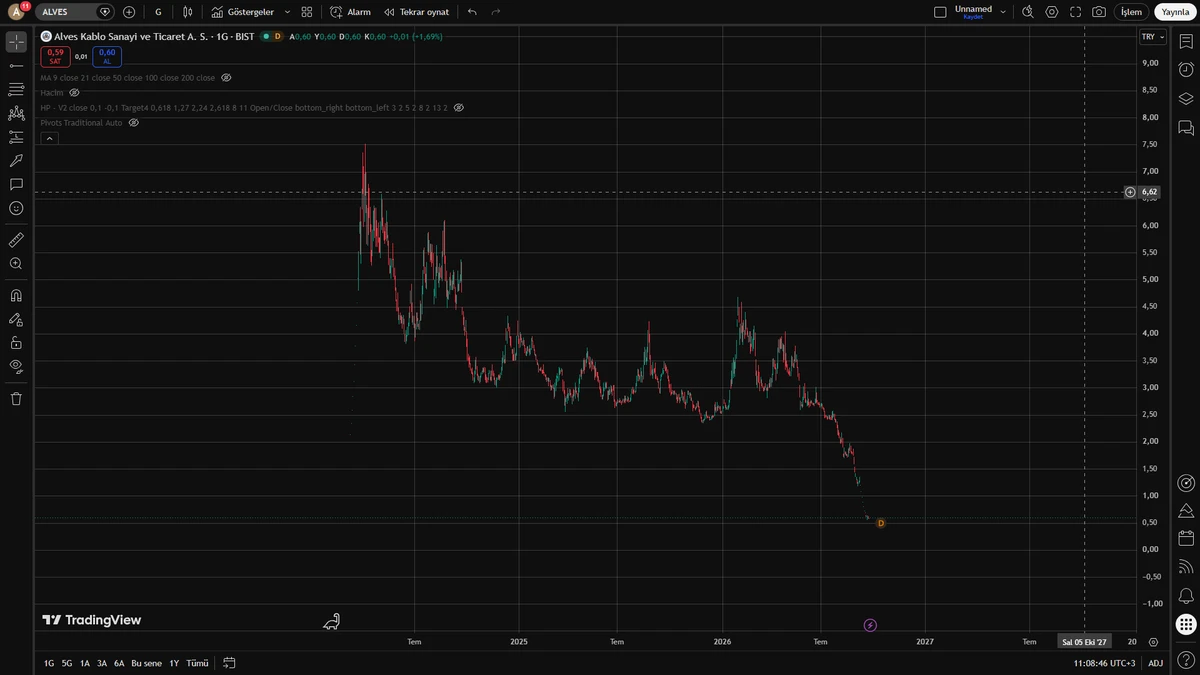Toggle visibility of the Hacim indicator
The width and height of the screenshot is (1200, 675).
pos(74,92)
